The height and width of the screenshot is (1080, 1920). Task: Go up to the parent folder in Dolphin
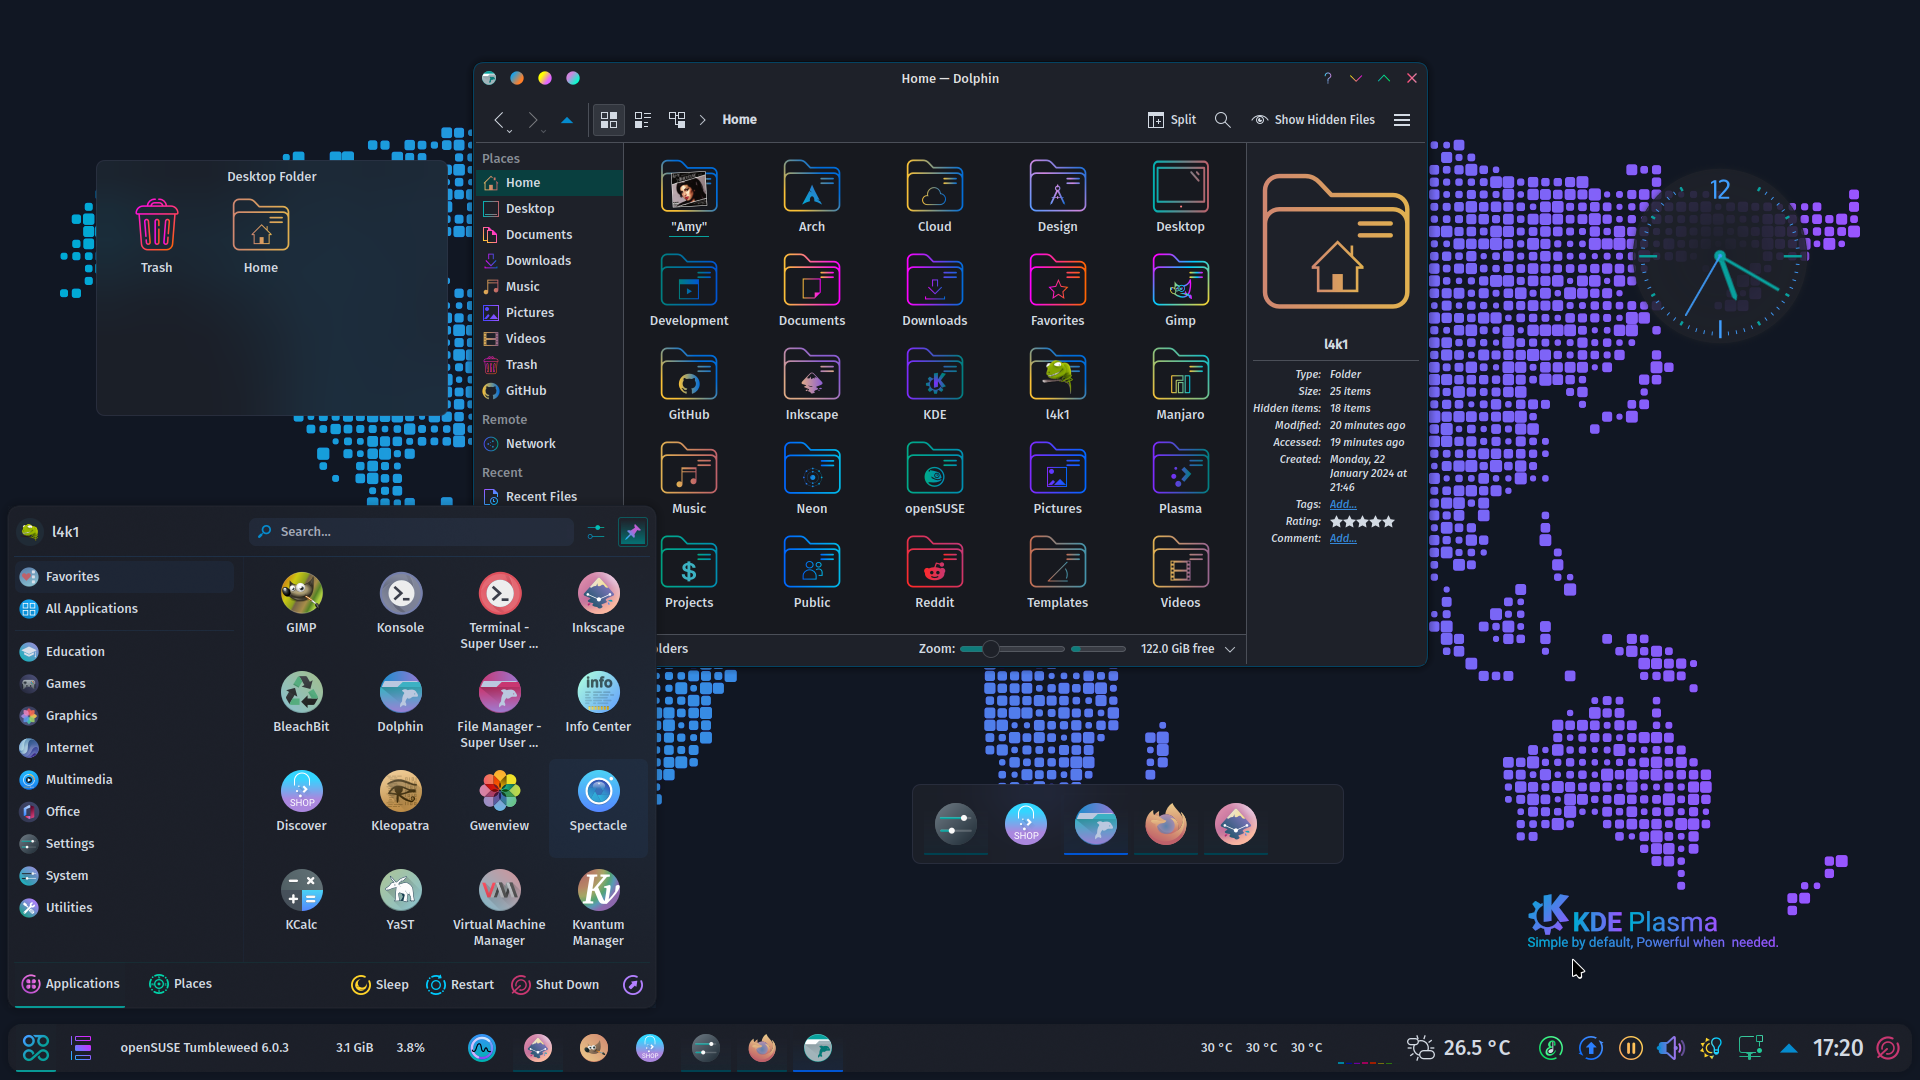(567, 120)
